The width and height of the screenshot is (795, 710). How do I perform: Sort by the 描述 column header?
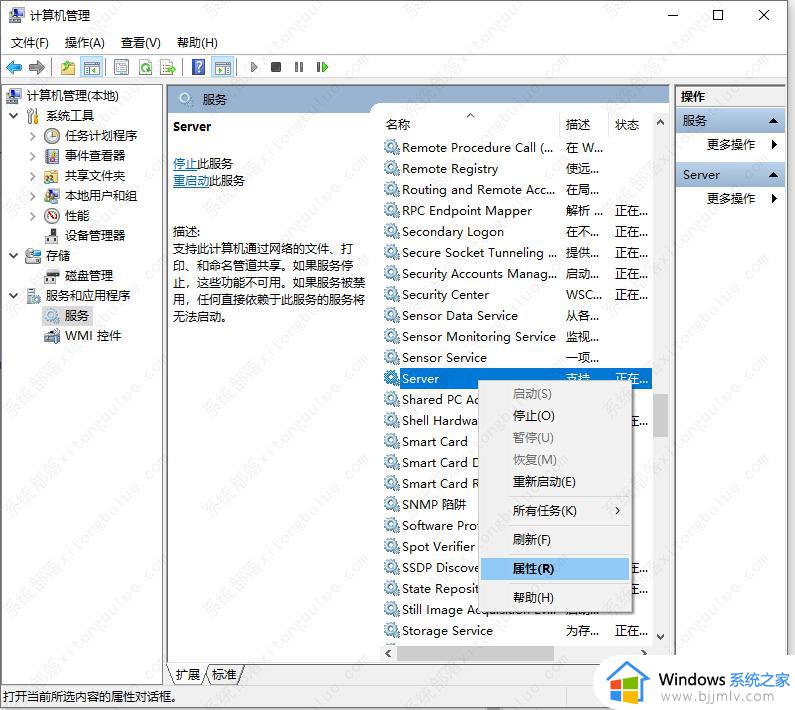[x=583, y=124]
